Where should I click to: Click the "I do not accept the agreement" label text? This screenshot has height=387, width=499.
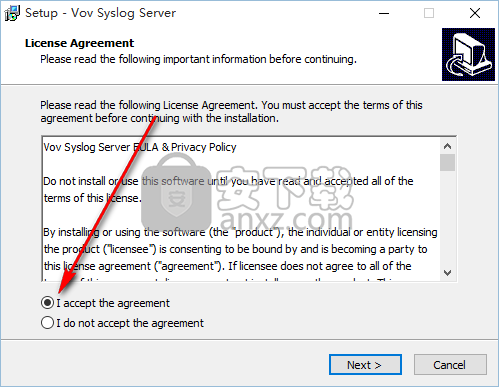point(130,323)
